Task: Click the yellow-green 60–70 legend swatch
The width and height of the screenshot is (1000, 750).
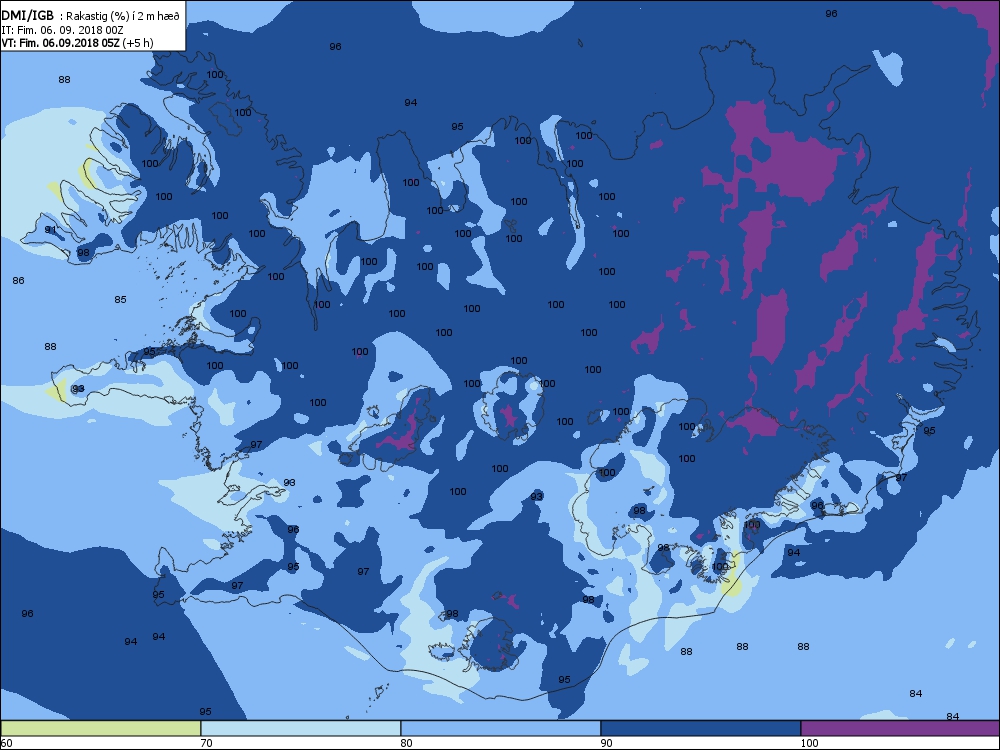Action: coord(101,728)
